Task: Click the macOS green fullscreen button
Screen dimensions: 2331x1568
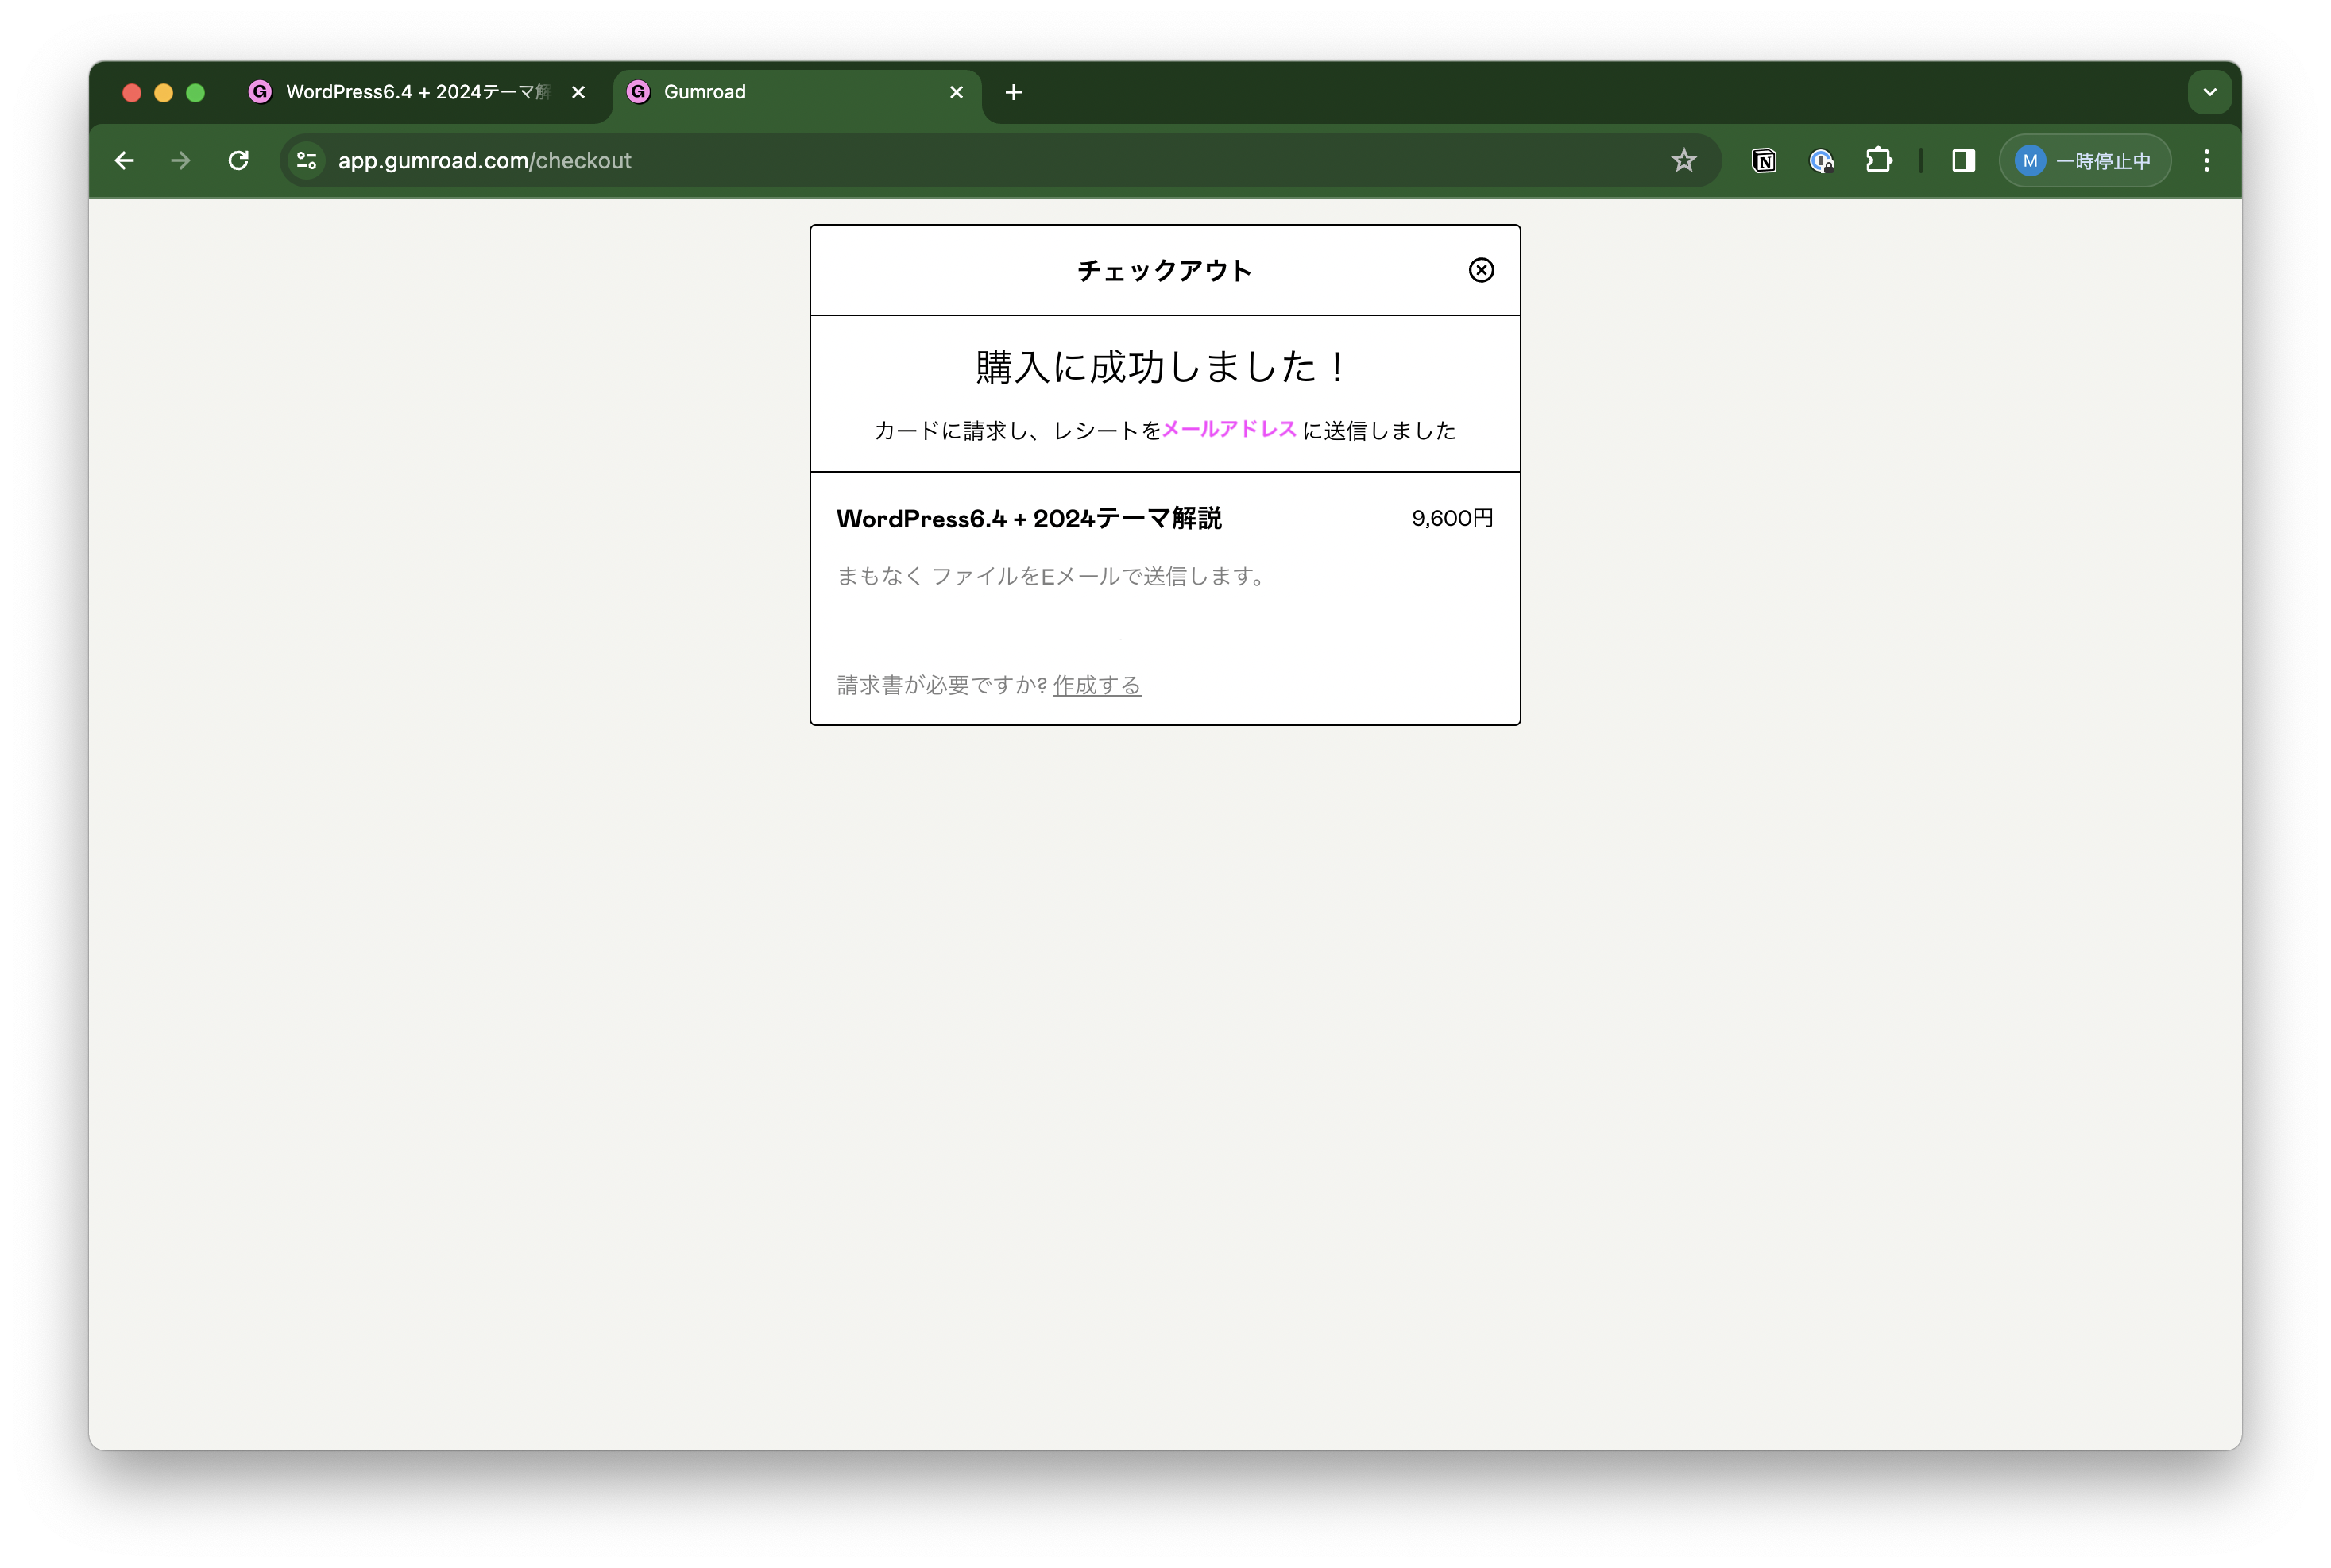Action: click(196, 92)
